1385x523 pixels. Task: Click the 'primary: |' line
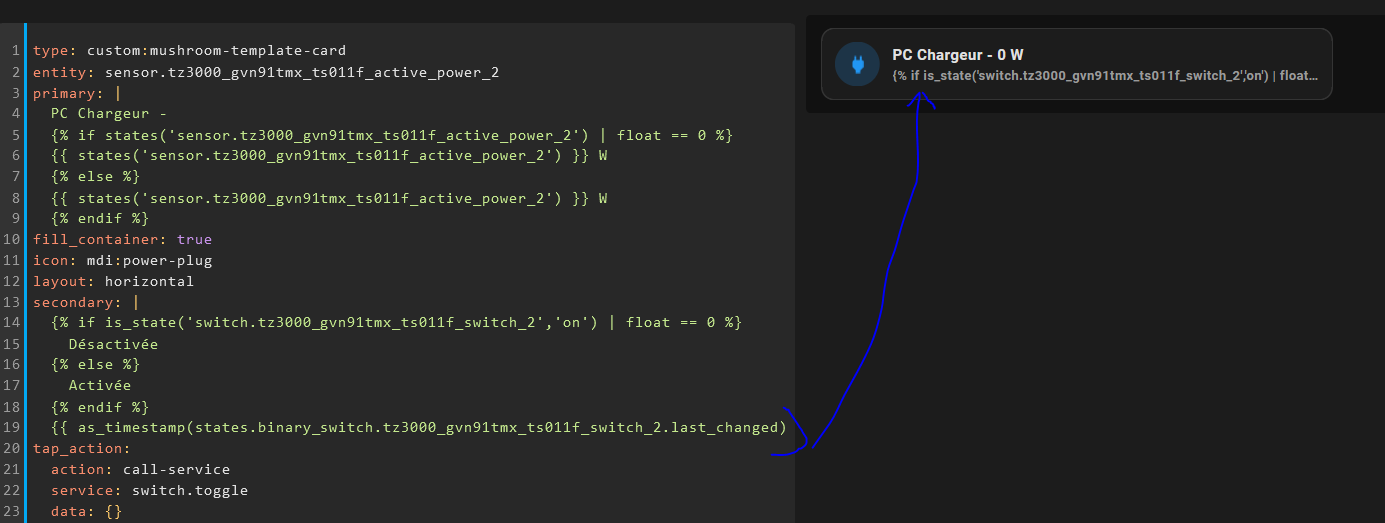[x=76, y=92]
